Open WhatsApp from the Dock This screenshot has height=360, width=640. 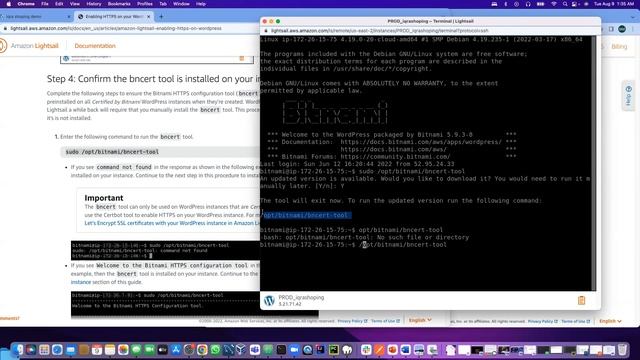[215, 349]
